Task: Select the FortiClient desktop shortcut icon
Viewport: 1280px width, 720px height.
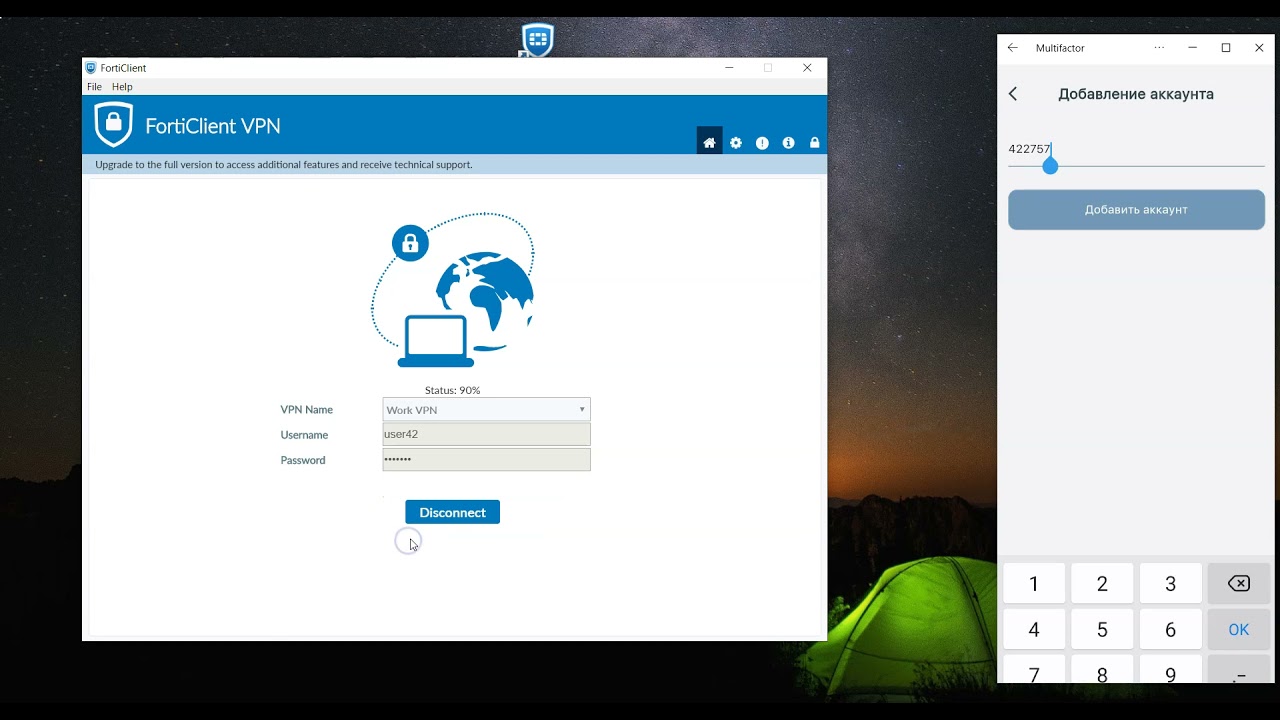Action: click(x=537, y=40)
